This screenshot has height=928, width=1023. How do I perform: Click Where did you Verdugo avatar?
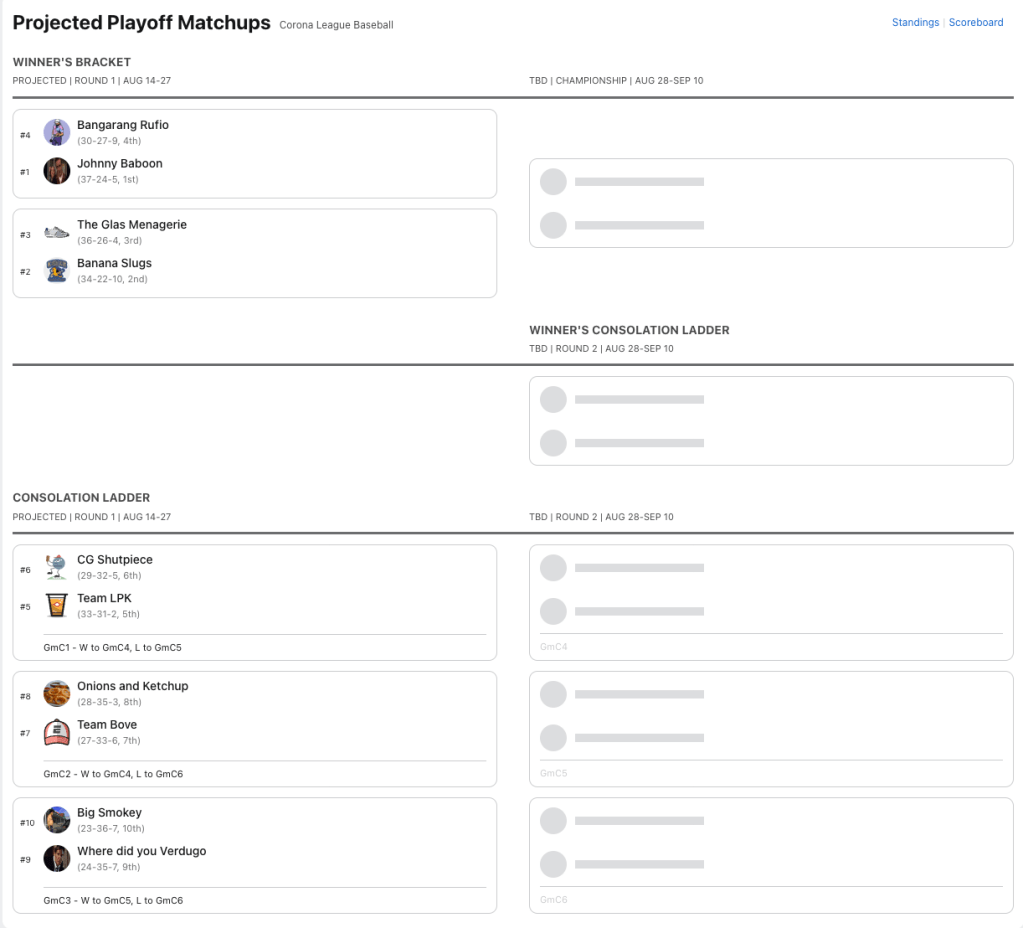[57, 859]
